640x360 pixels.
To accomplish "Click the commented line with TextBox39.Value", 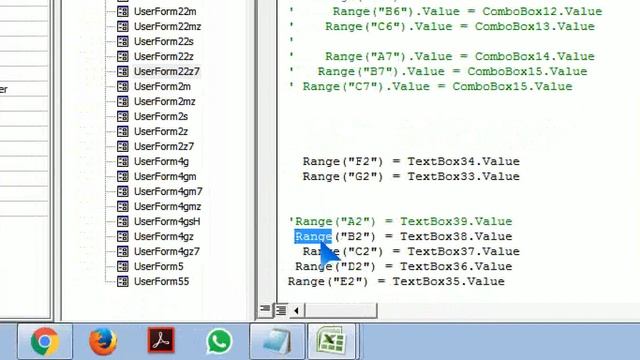I will (x=400, y=221).
